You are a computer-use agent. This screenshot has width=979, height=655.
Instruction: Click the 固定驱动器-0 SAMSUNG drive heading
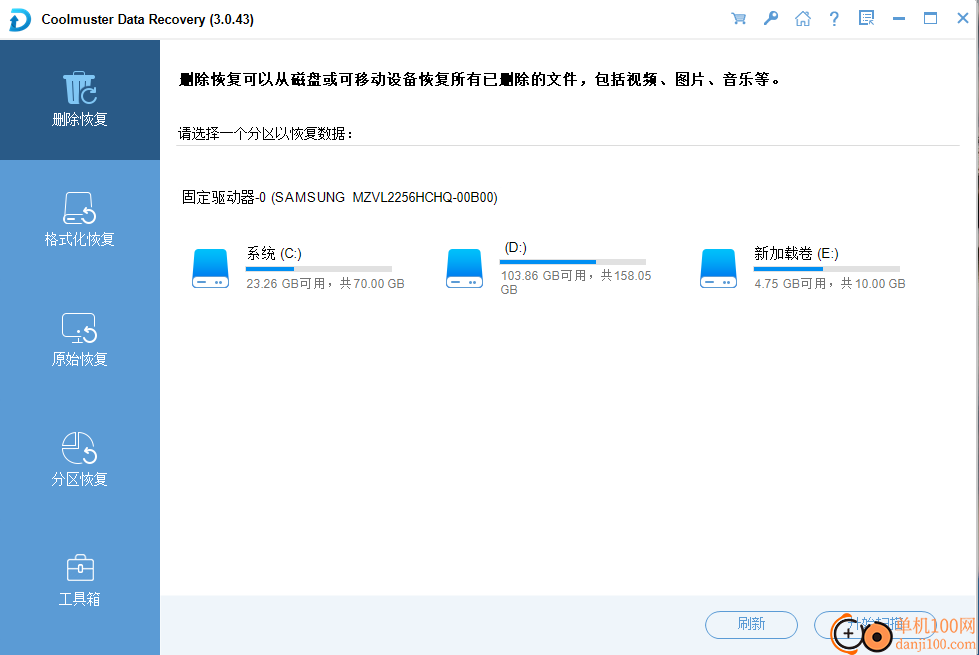tap(340, 197)
